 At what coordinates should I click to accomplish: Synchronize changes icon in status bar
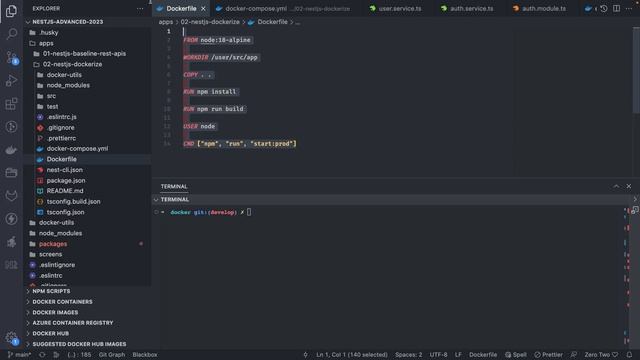click(x=42, y=355)
